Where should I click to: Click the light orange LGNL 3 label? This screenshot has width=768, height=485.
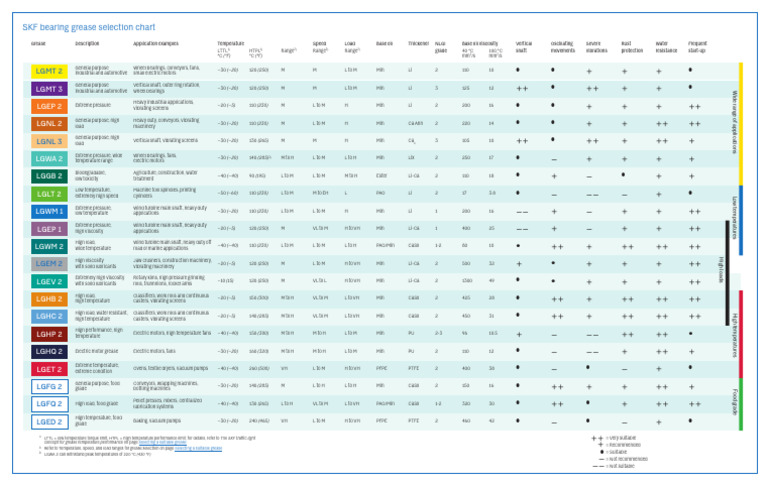click(x=49, y=141)
